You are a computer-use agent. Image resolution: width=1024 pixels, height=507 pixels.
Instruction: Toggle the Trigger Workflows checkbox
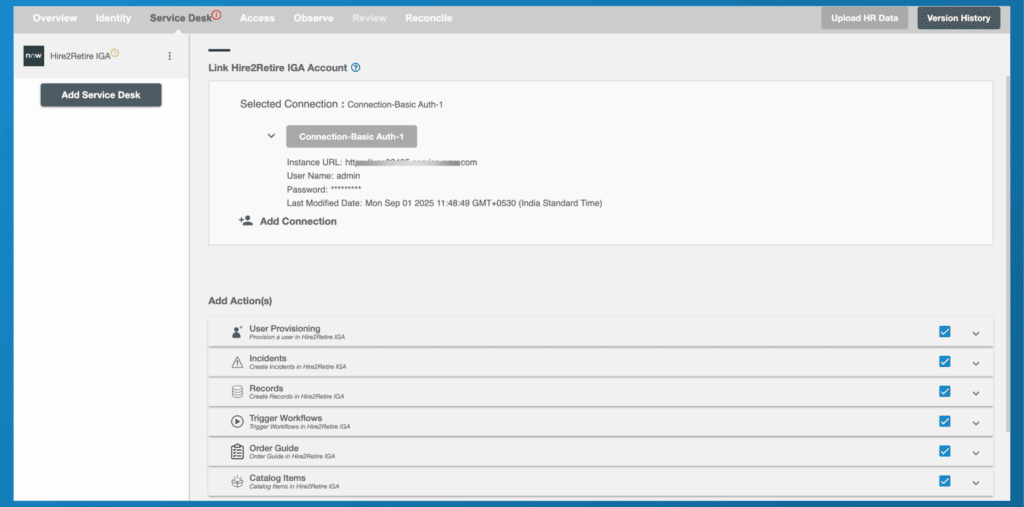pyautogui.click(x=944, y=421)
